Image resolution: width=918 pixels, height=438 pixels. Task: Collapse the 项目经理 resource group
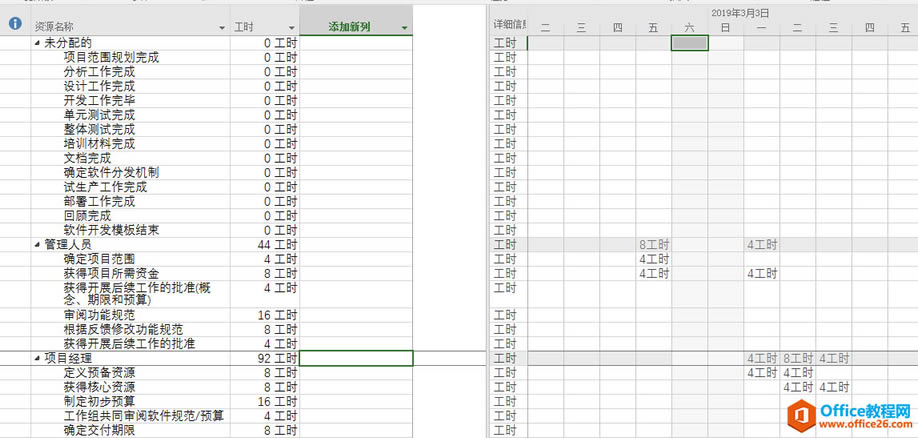(x=37, y=358)
